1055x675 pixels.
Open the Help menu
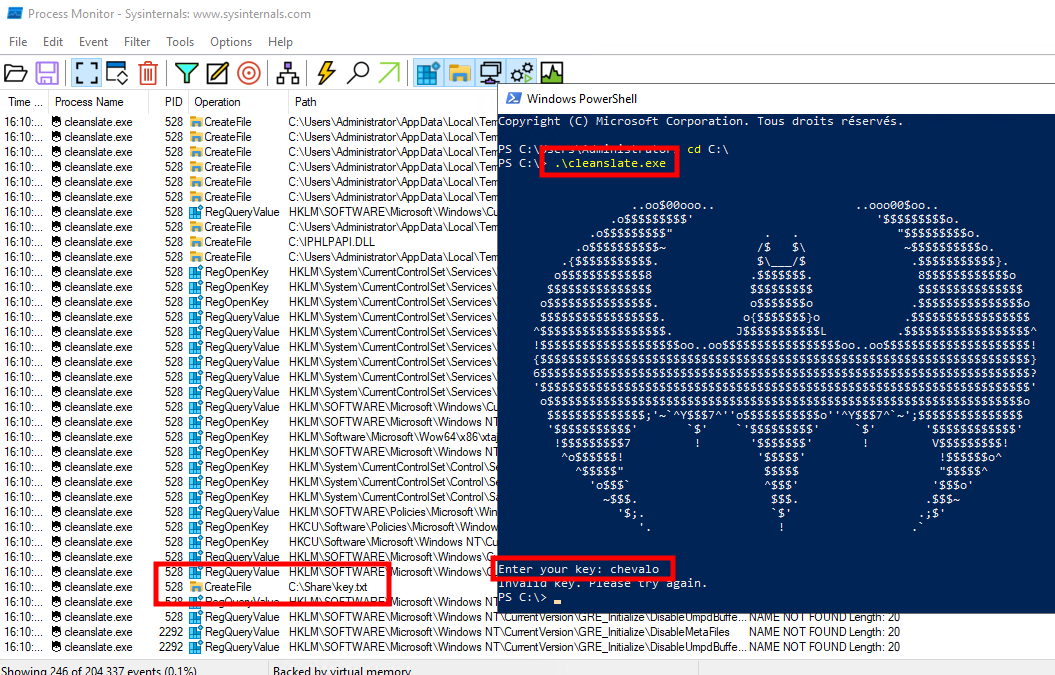pos(280,42)
